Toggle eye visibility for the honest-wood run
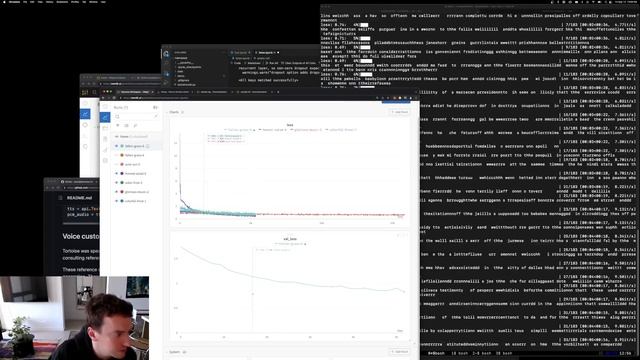 coord(117,173)
